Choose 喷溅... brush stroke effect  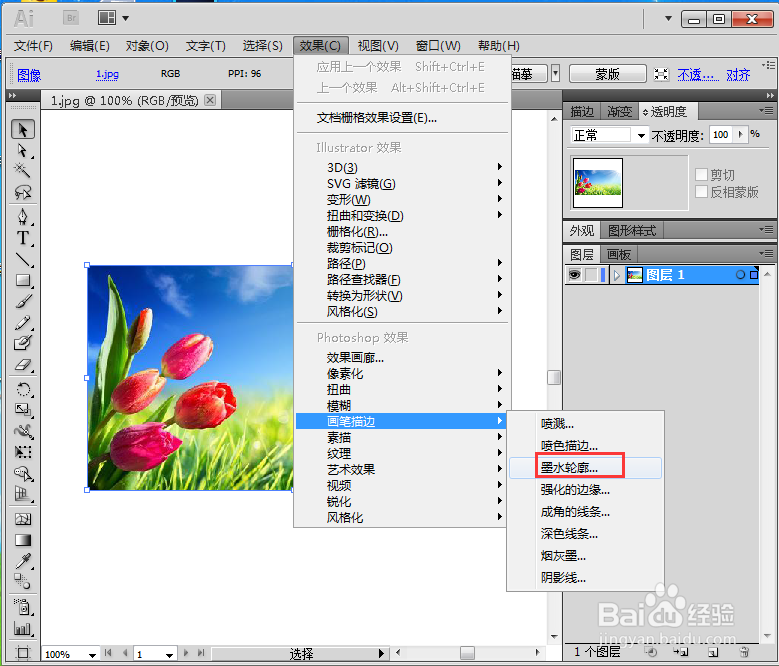point(586,424)
